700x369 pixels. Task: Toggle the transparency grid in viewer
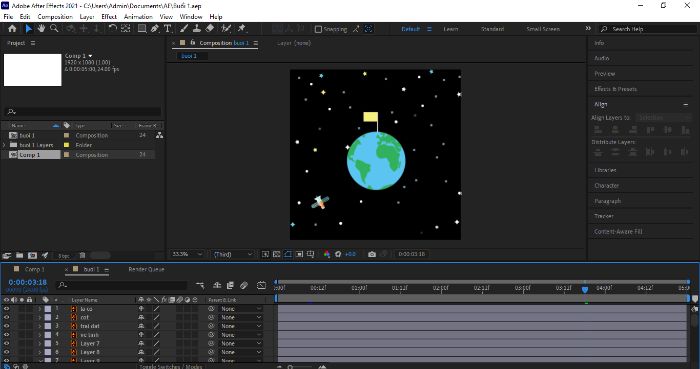pos(276,254)
